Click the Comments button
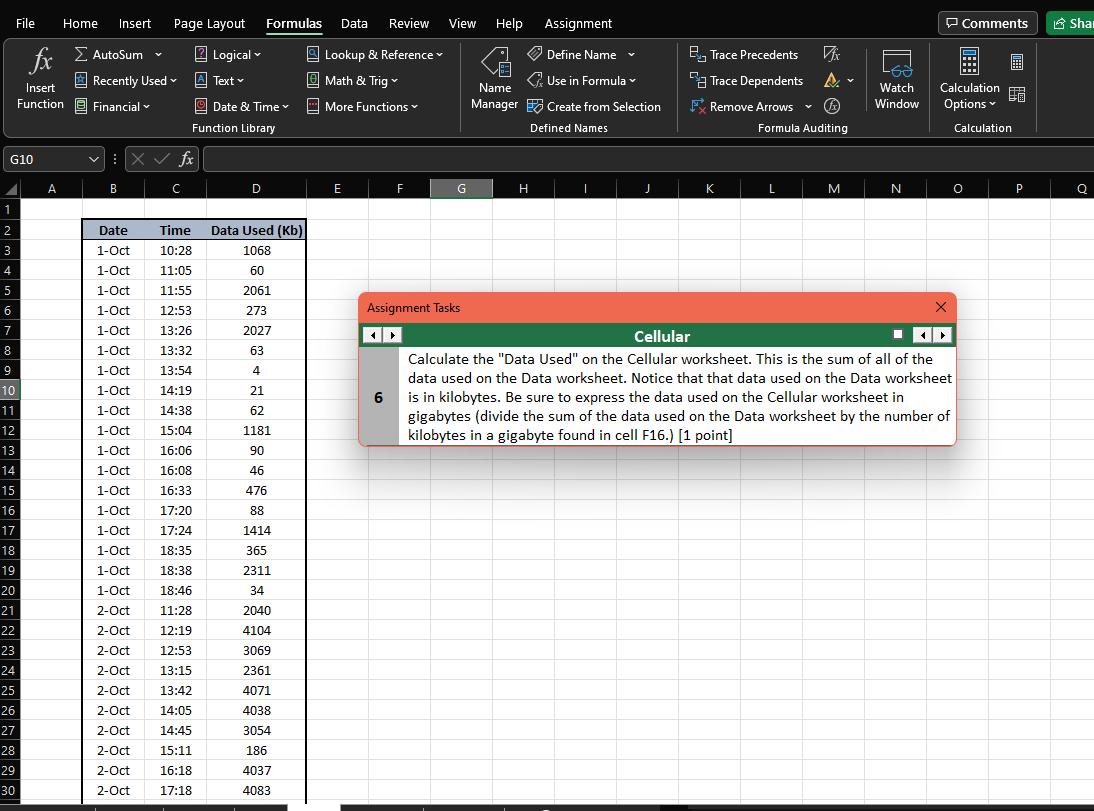This screenshot has width=1094, height=811. (987, 22)
